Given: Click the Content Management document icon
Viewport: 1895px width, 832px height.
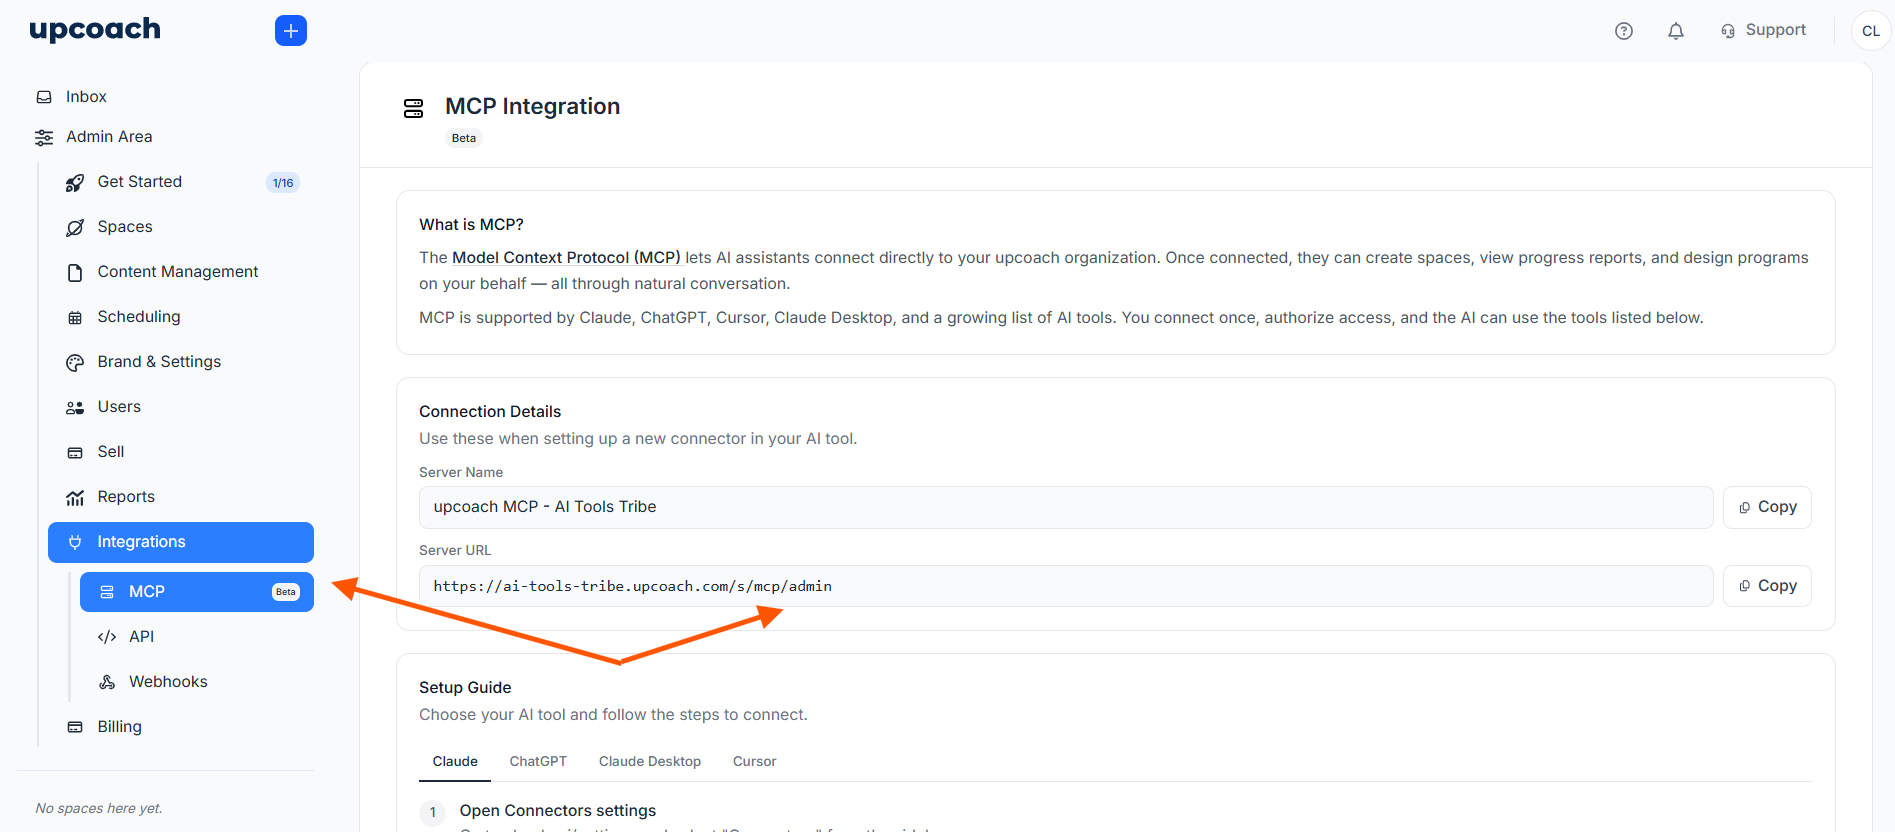Looking at the screenshot, I should (x=75, y=272).
